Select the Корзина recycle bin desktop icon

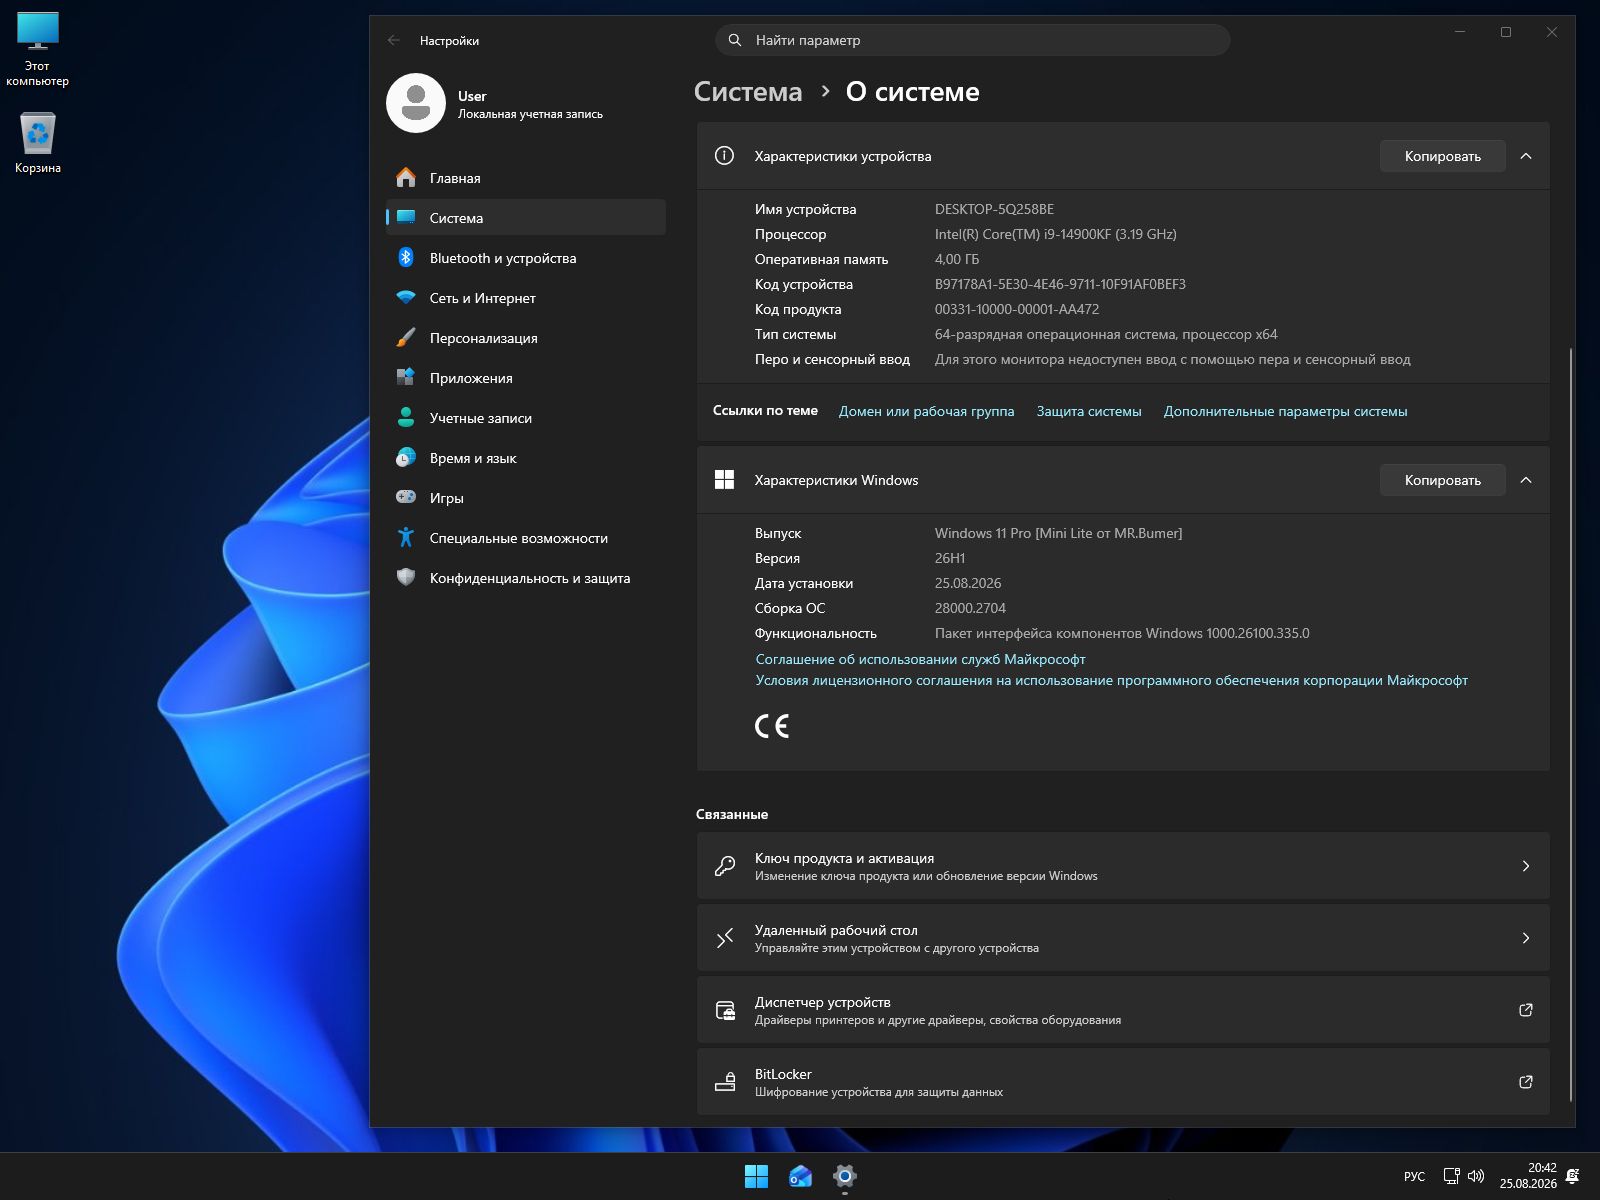point(38,141)
